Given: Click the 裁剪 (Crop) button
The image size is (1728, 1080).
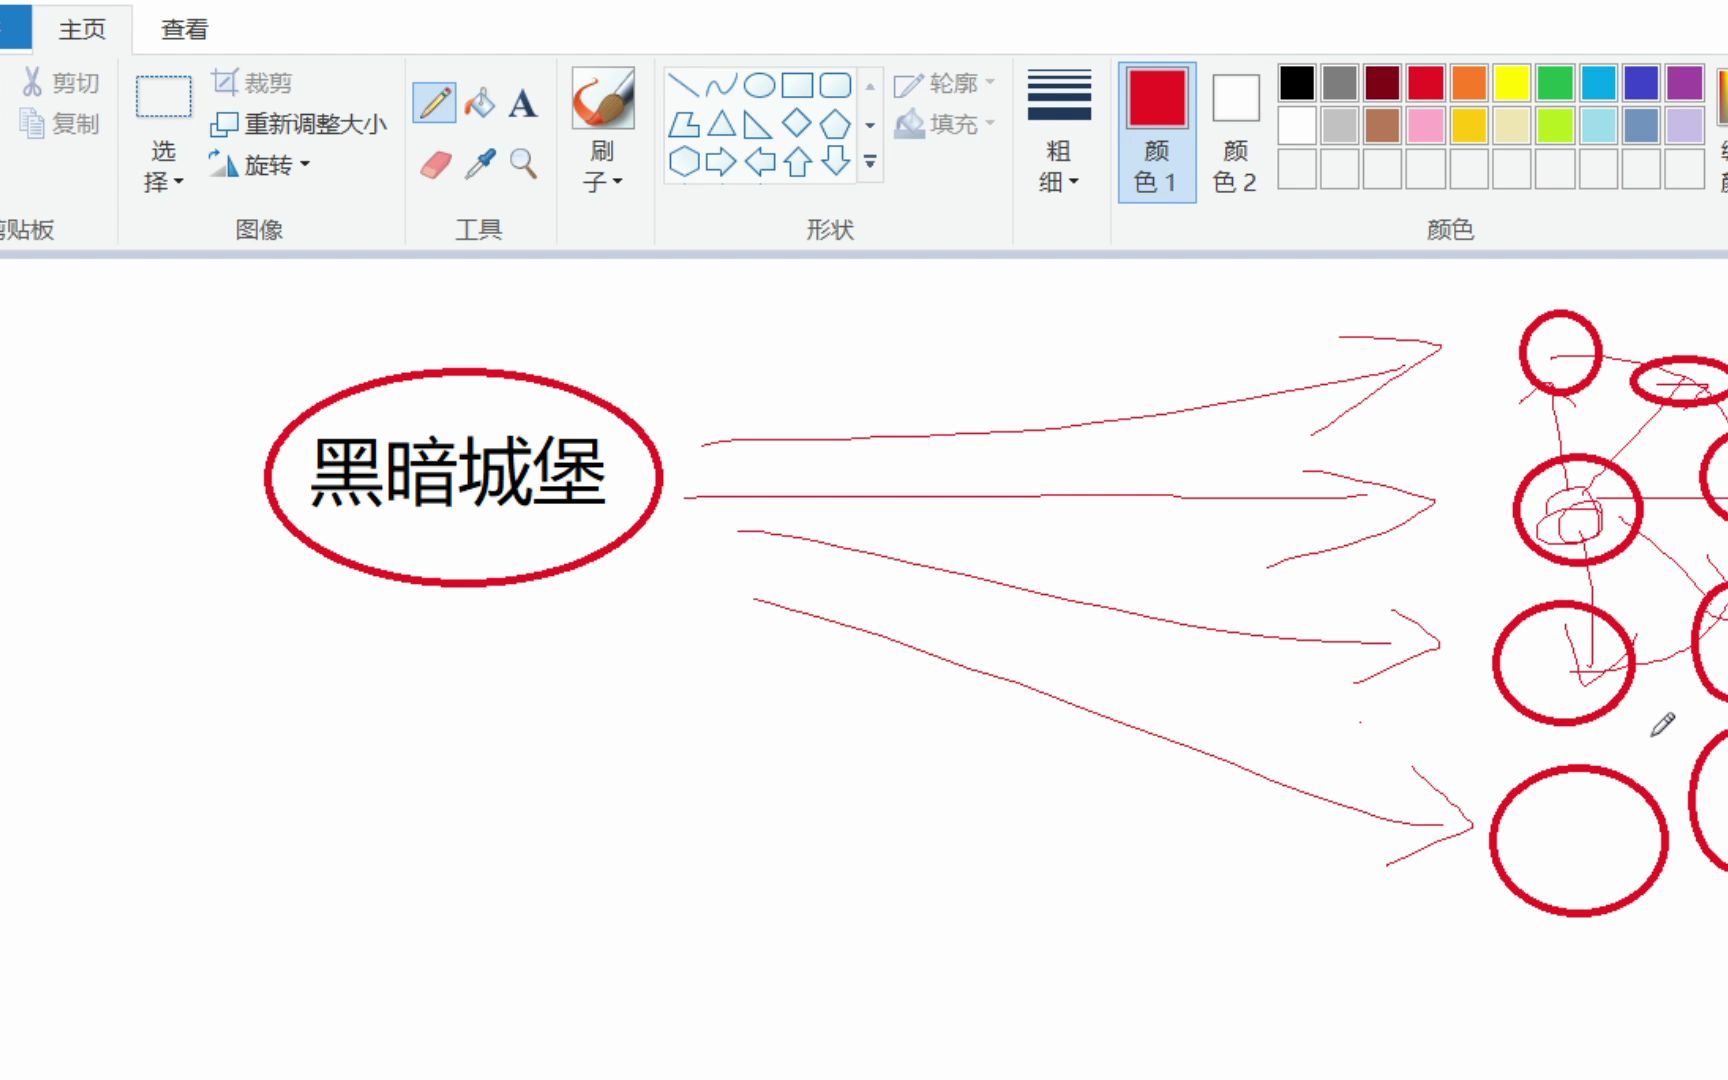Looking at the screenshot, I should [252, 82].
